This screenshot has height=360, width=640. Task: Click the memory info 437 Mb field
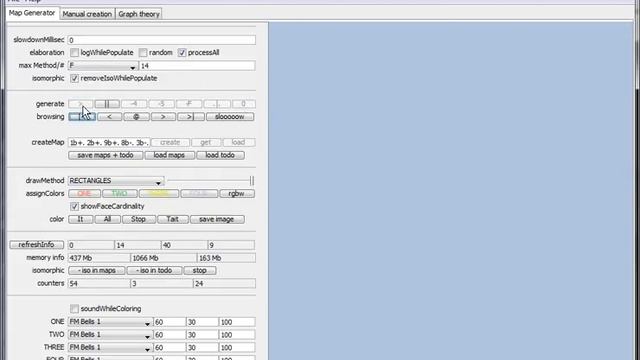click(x=99, y=258)
